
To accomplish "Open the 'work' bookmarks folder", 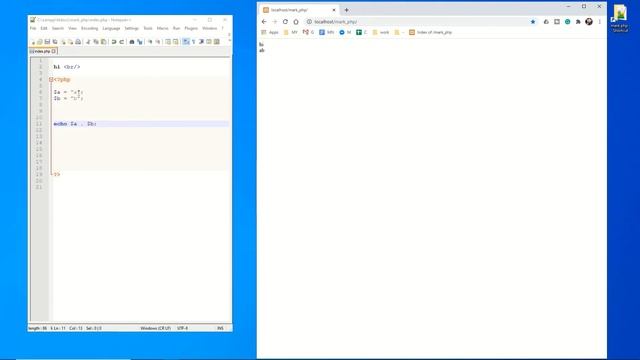I will tap(381, 32).
